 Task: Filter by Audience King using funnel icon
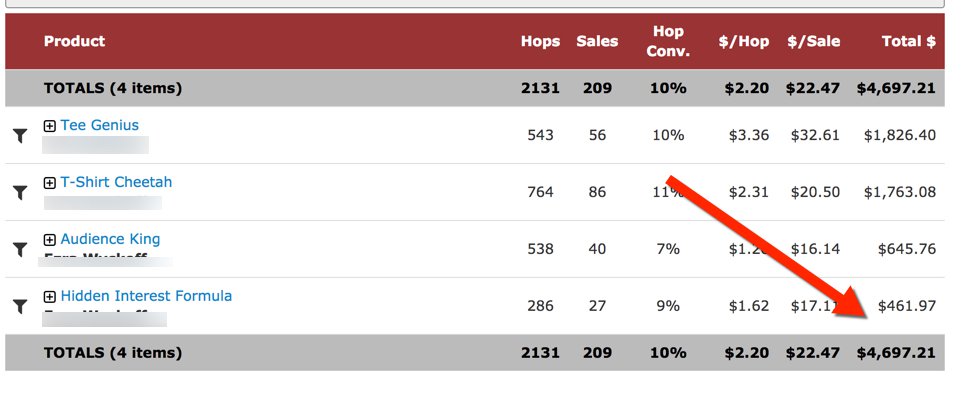tap(20, 249)
